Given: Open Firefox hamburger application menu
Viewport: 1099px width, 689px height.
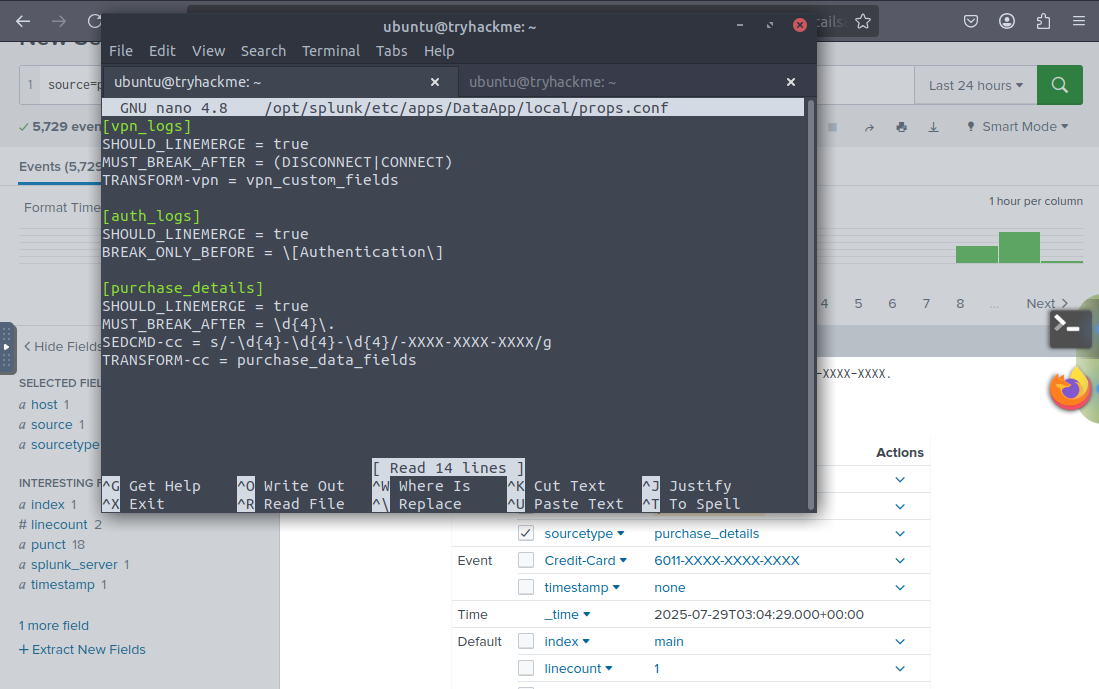Looking at the screenshot, I should (1078, 21).
